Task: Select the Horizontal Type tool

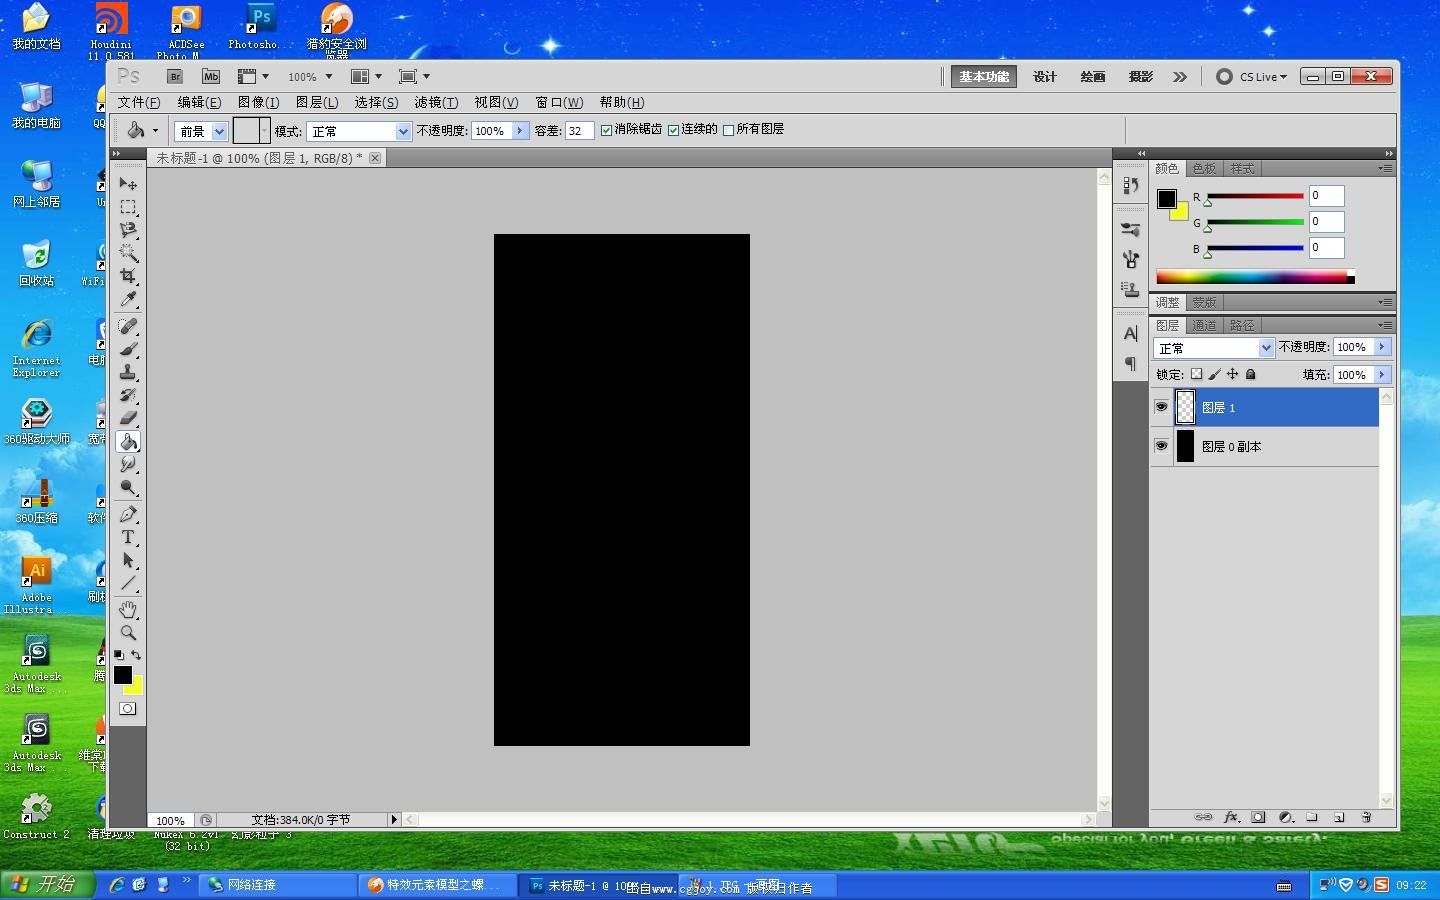Action: click(128, 537)
